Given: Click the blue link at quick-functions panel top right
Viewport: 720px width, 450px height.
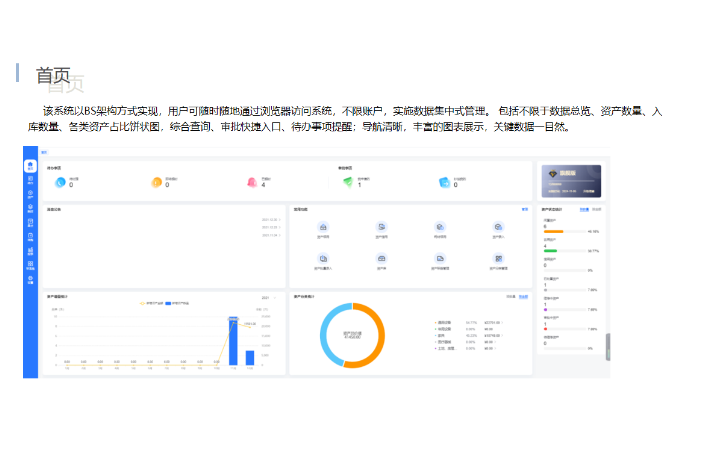Looking at the screenshot, I should pyautogui.click(x=525, y=210).
